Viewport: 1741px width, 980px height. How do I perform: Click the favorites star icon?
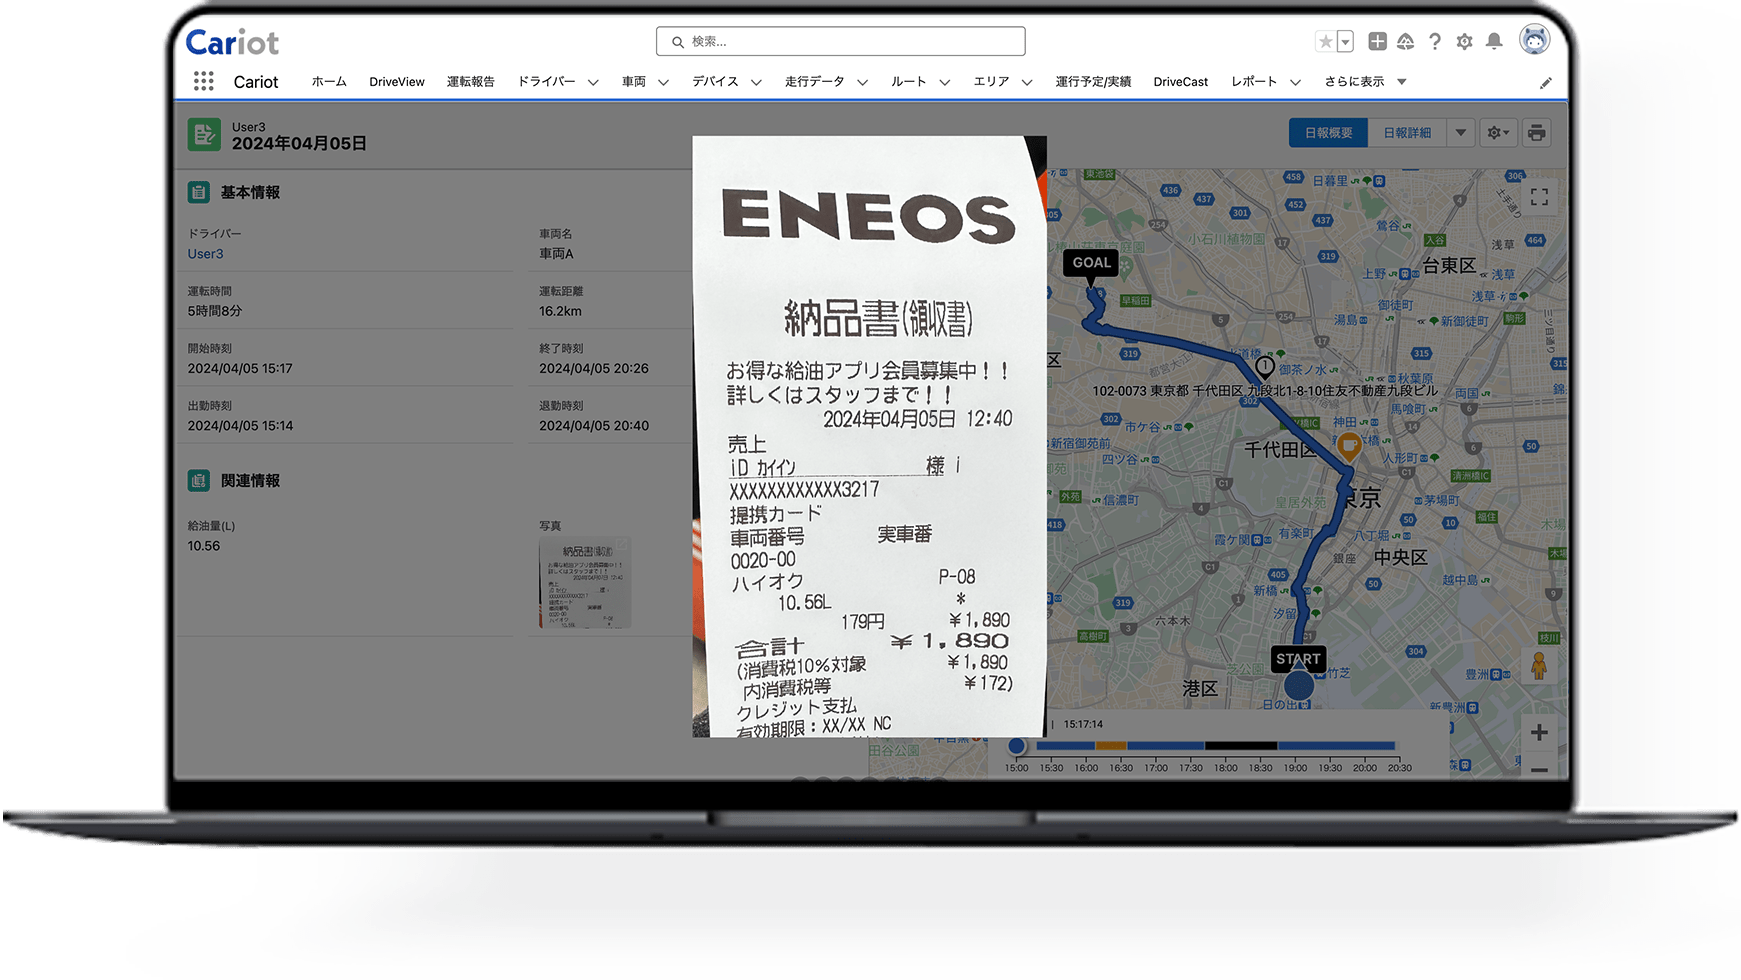(1325, 41)
